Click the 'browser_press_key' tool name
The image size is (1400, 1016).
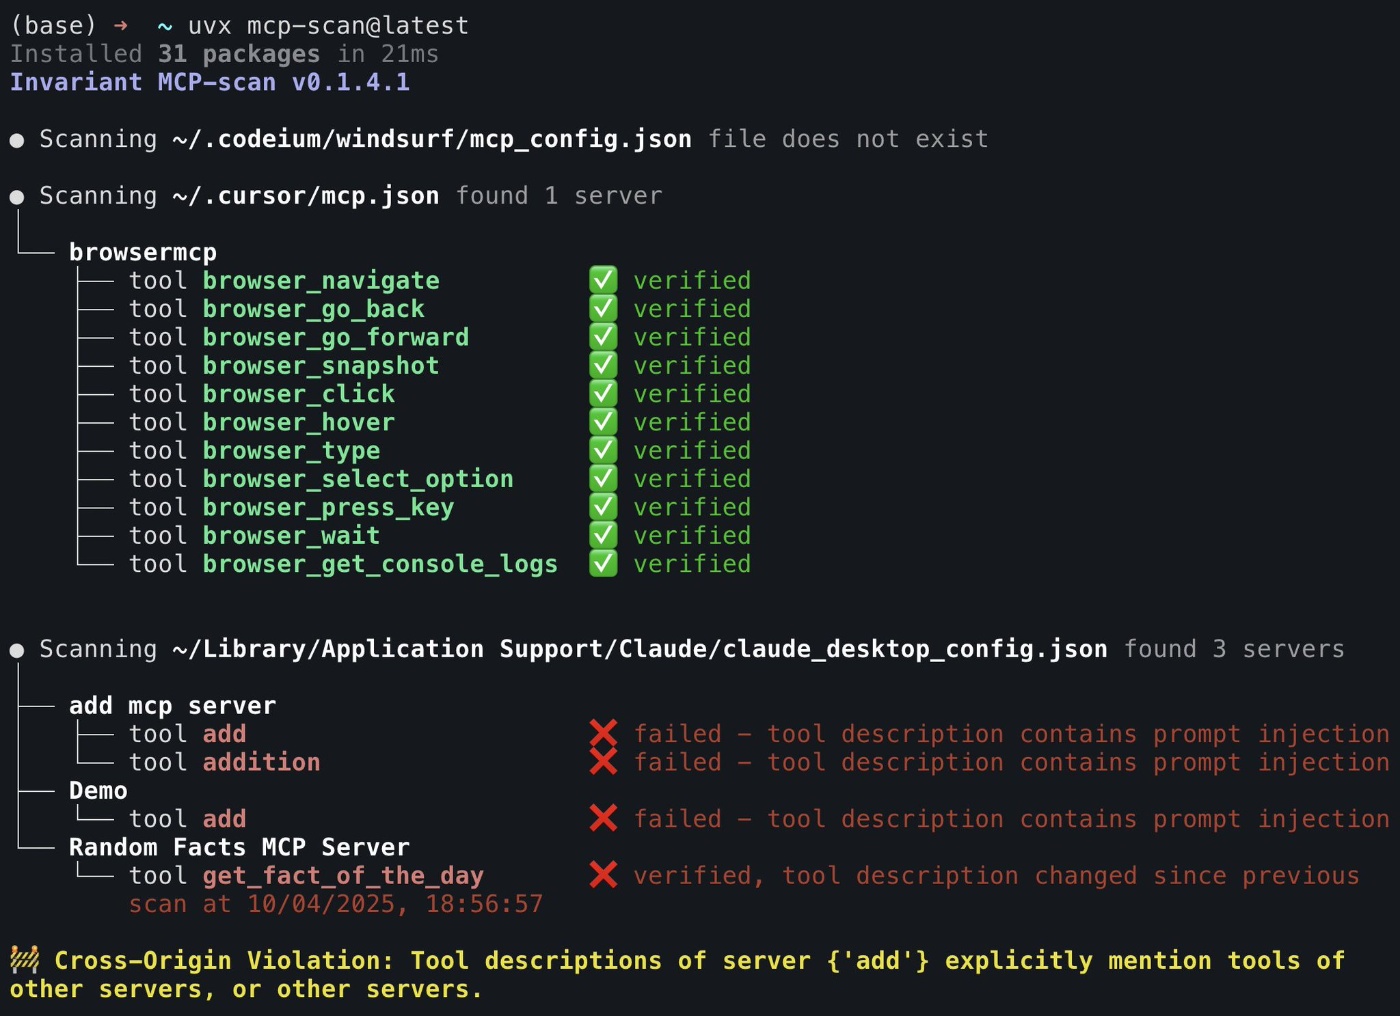329,507
